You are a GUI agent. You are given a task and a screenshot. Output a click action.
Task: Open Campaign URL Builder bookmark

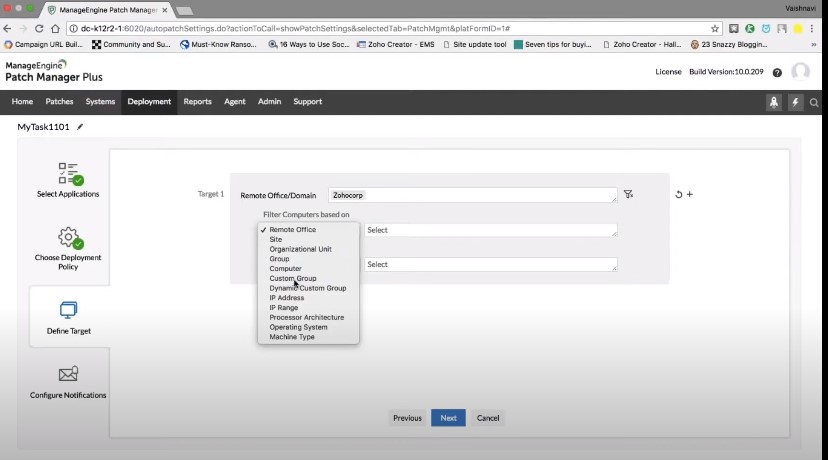tap(44, 44)
